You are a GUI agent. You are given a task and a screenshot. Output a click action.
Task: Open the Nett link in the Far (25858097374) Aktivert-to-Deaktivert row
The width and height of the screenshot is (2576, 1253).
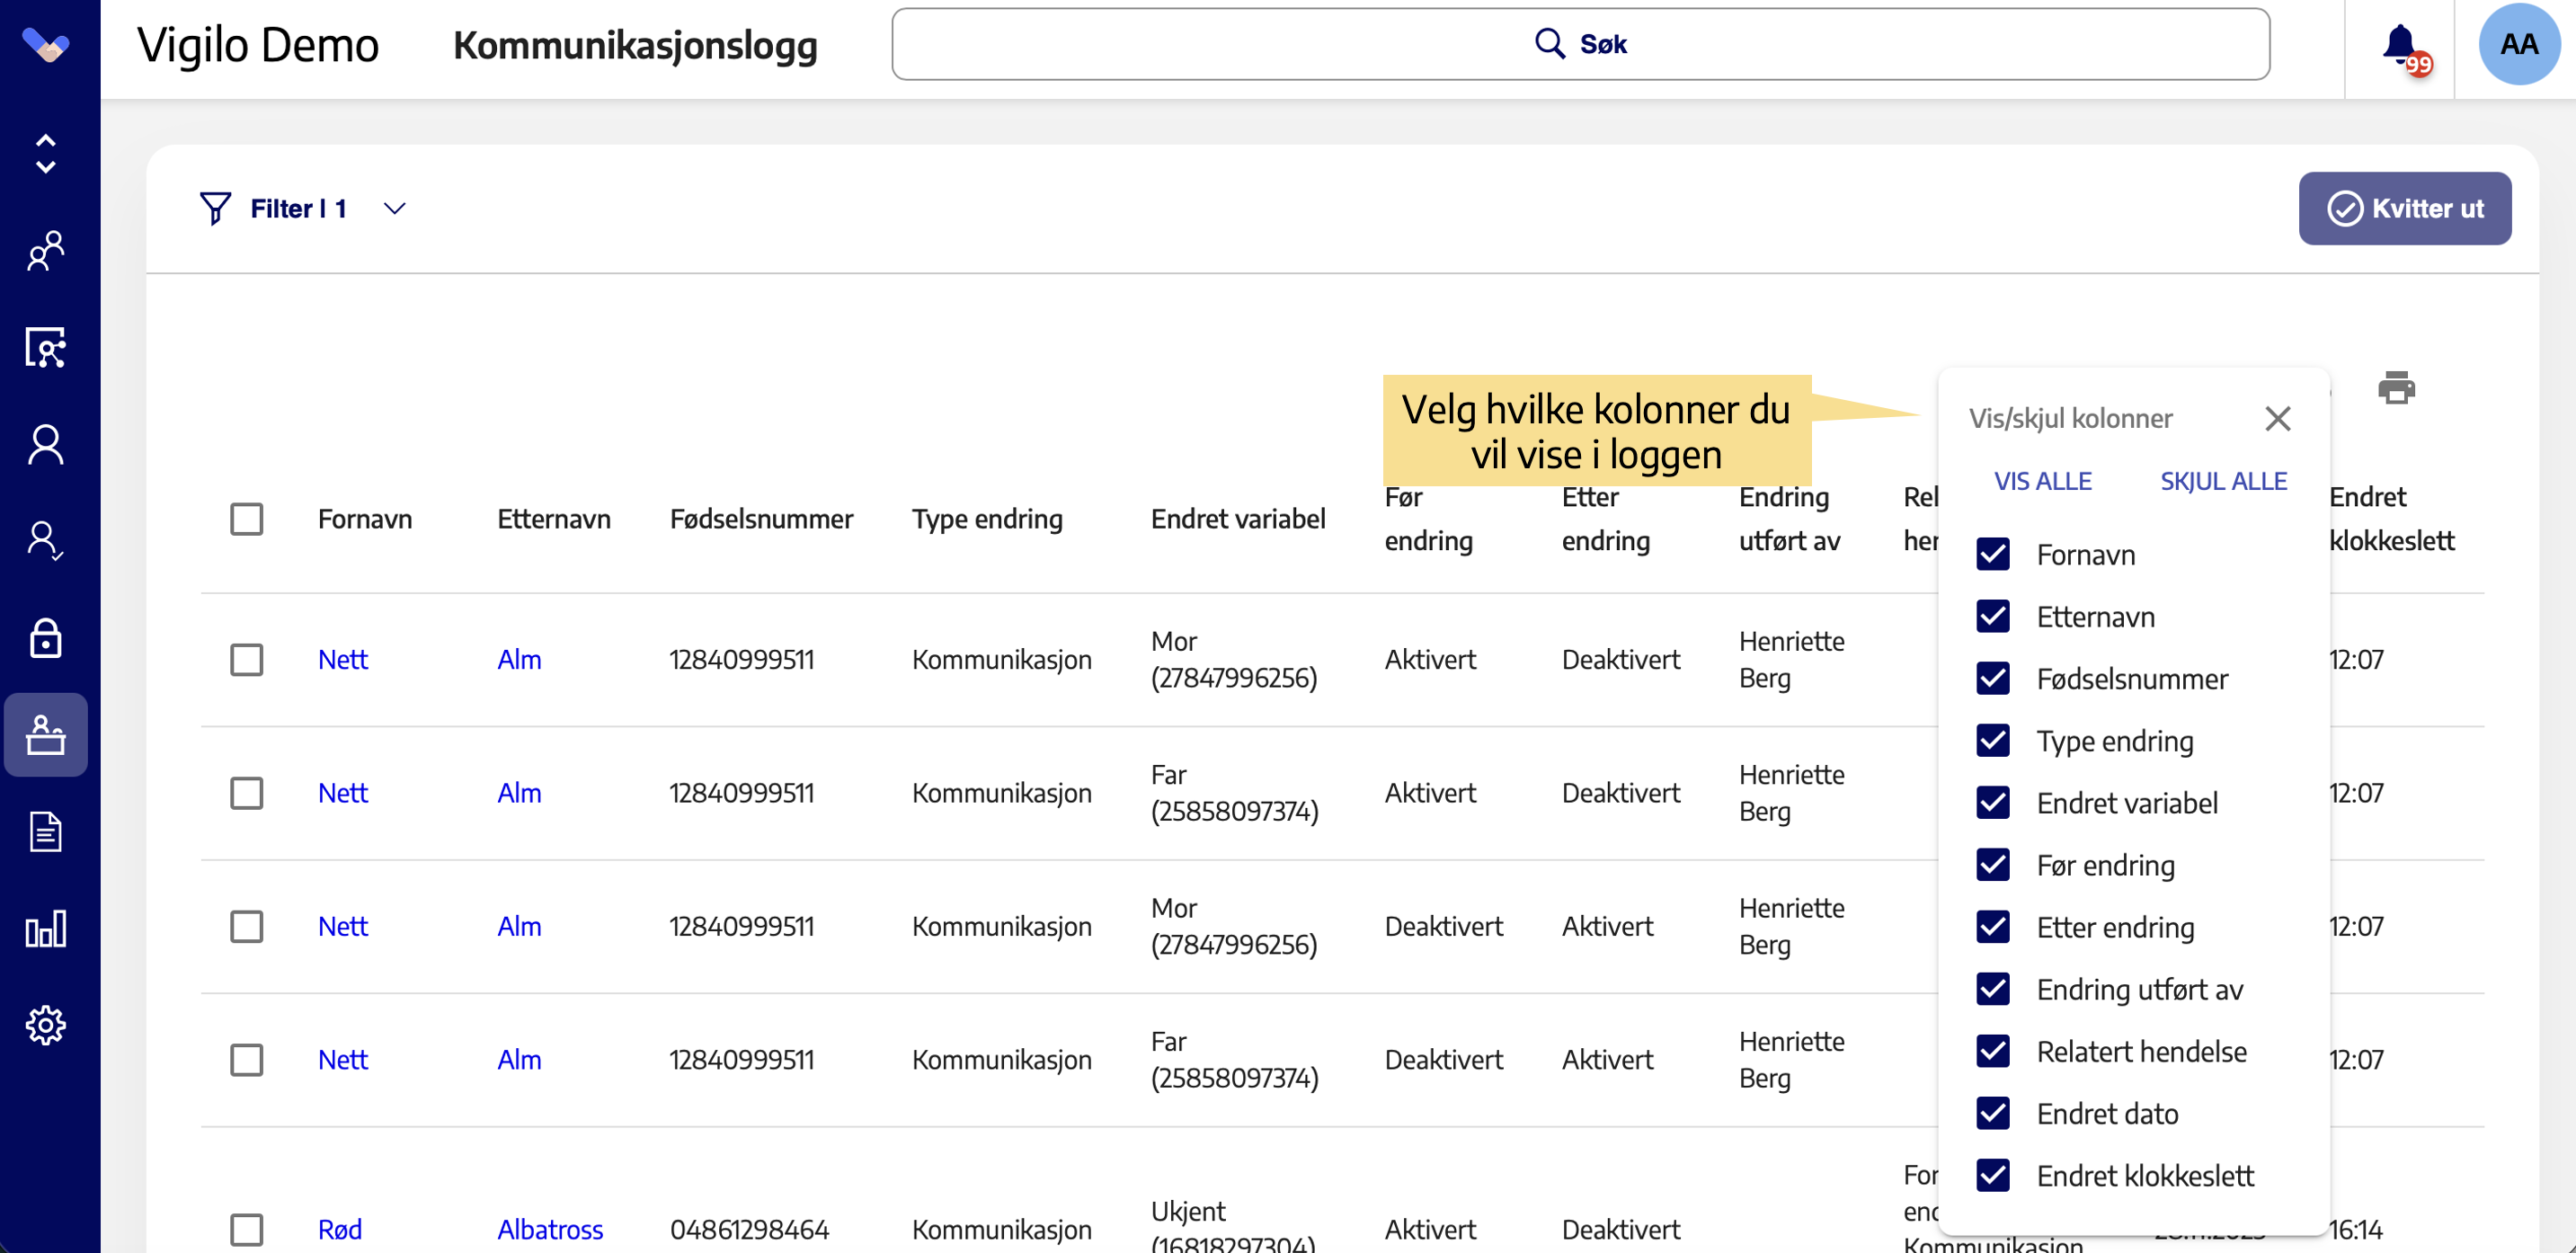343,793
